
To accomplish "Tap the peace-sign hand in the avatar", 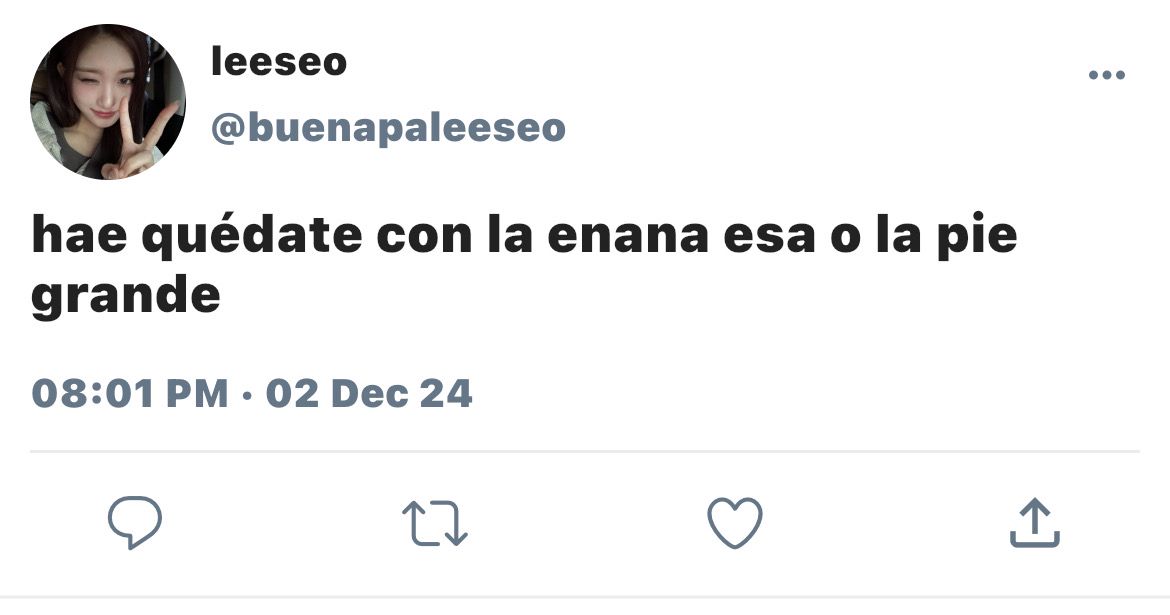I will click(131, 142).
